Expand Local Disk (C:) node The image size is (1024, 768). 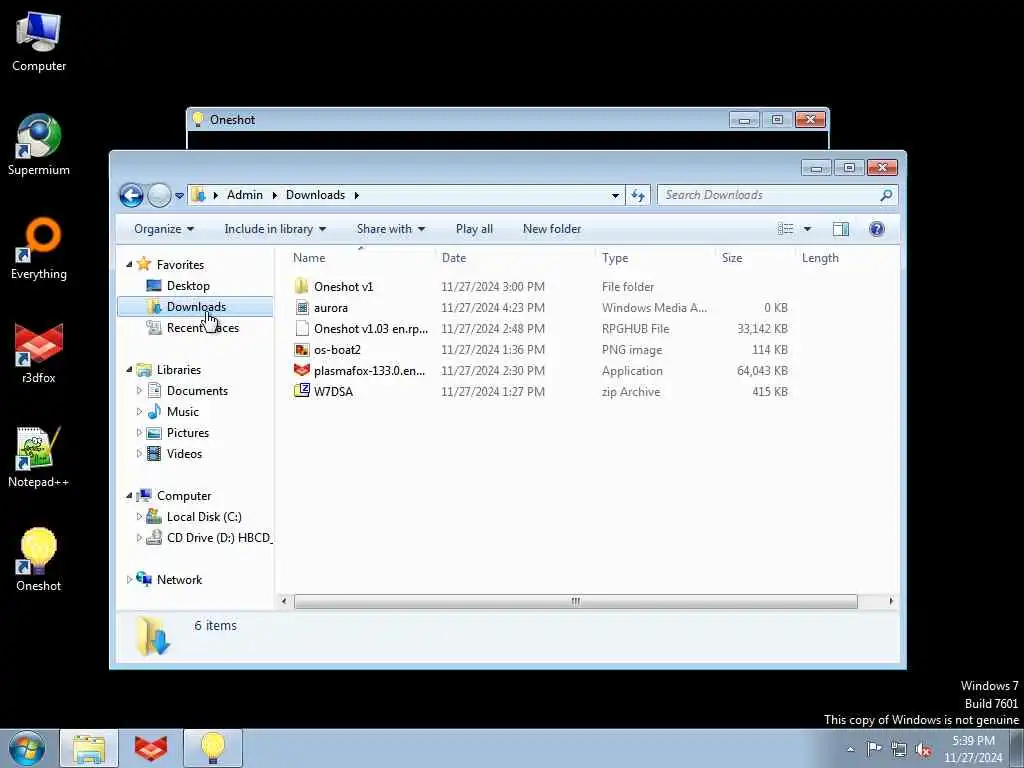pyautogui.click(x=139, y=516)
